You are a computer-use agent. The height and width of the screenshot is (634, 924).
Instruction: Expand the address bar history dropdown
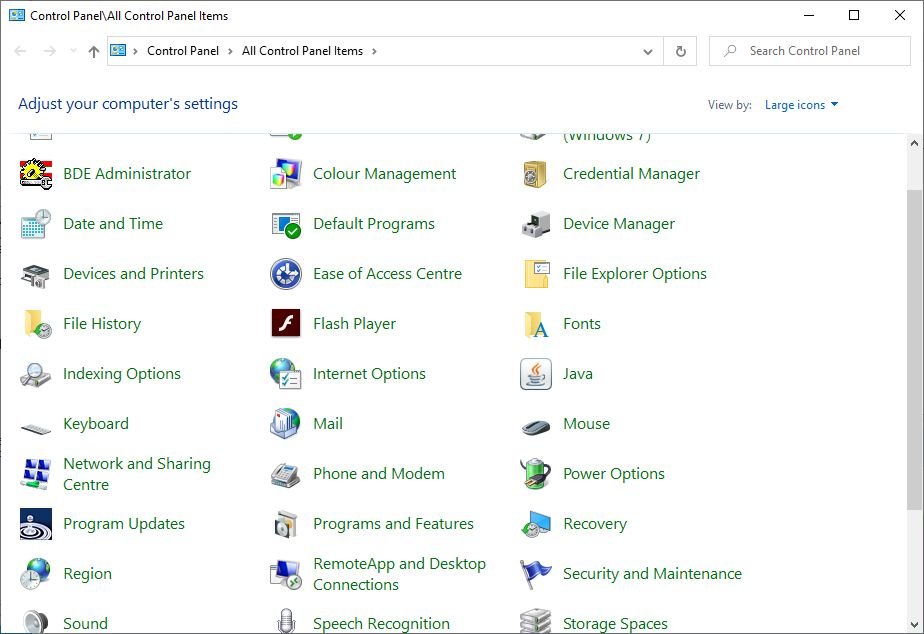click(x=648, y=51)
